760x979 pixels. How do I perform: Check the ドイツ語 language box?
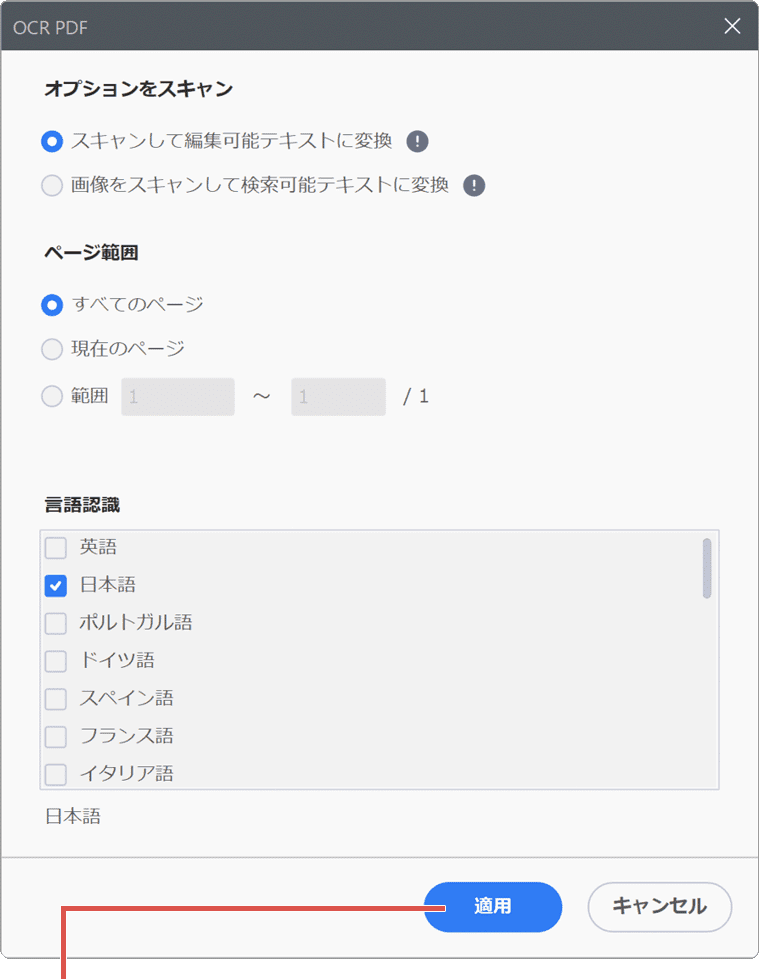(56, 661)
